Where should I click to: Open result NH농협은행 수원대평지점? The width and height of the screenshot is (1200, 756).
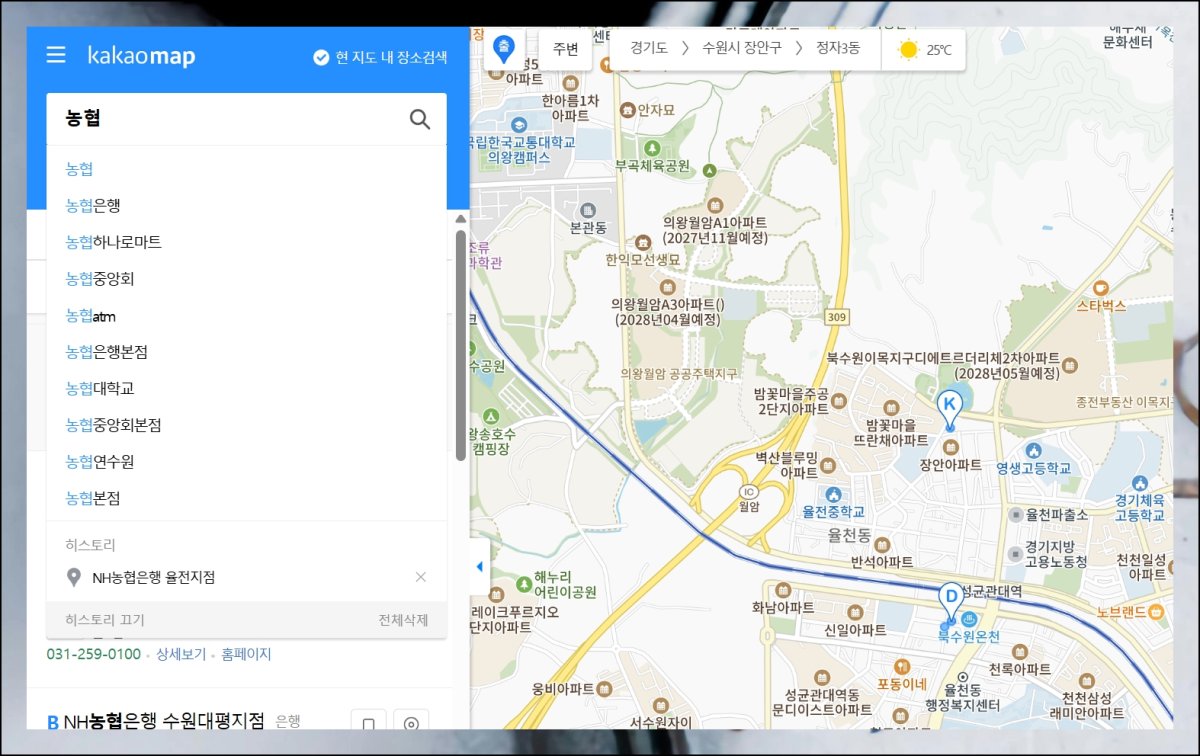pos(164,720)
